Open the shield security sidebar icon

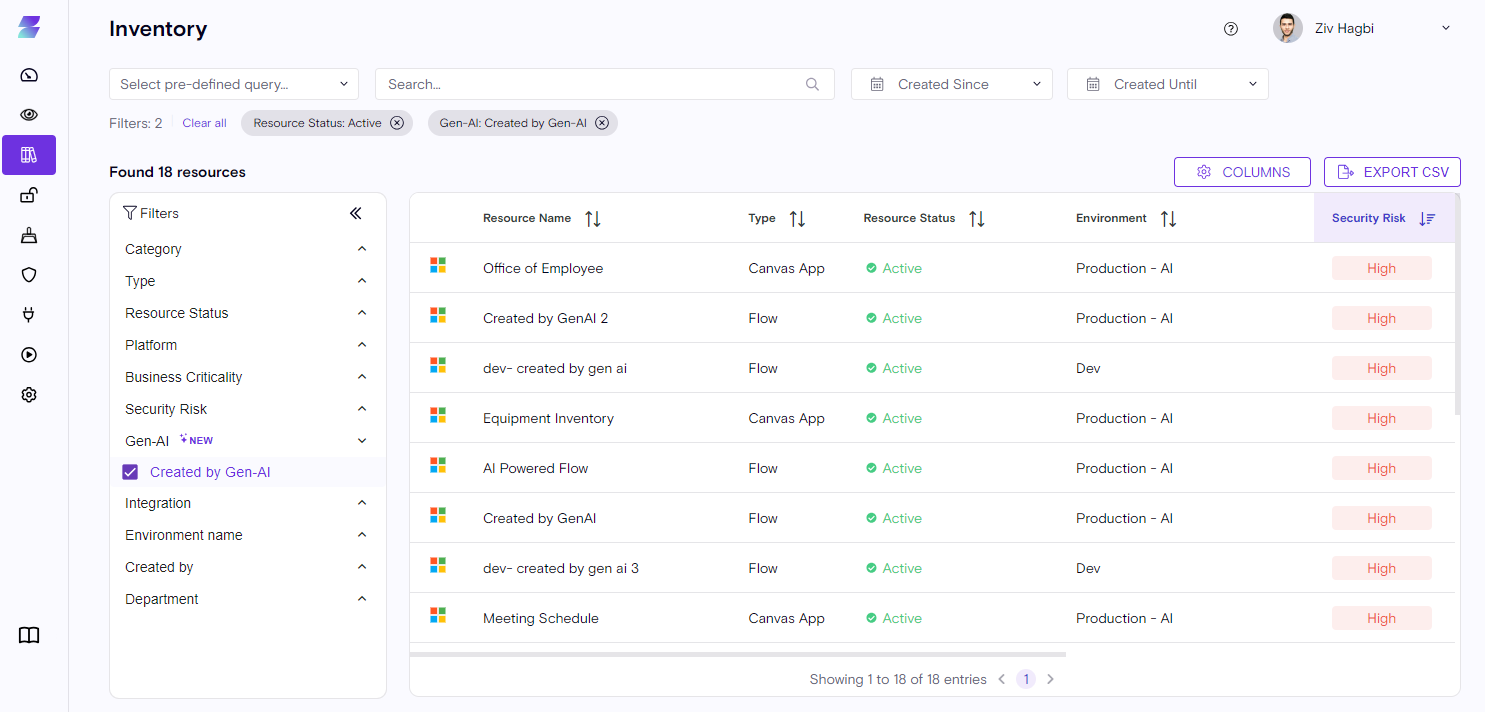pyautogui.click(x=29, y=275)
